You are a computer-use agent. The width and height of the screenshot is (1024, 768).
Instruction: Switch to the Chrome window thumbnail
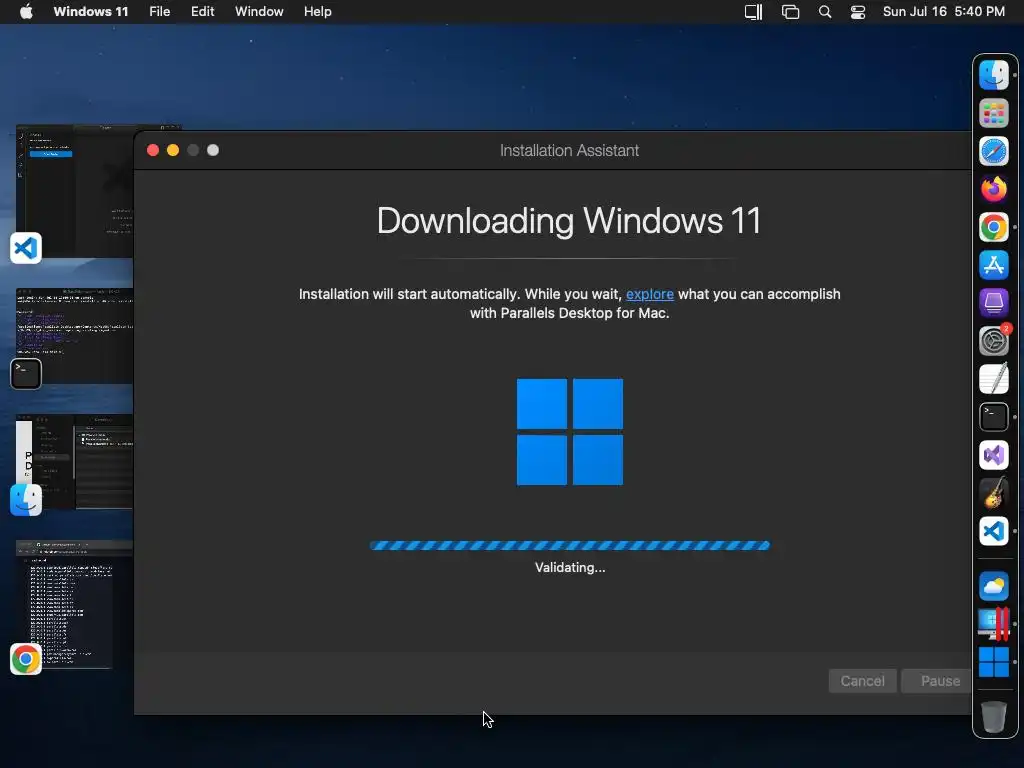click(74, 604)
